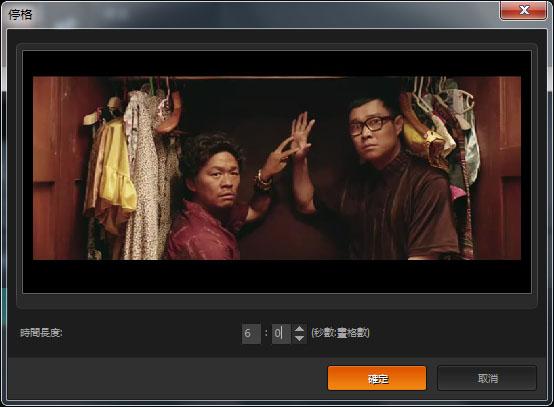Click the colon between the time fields
The image size is (554, 407).
pyautogui.click(x=266, y=333)
